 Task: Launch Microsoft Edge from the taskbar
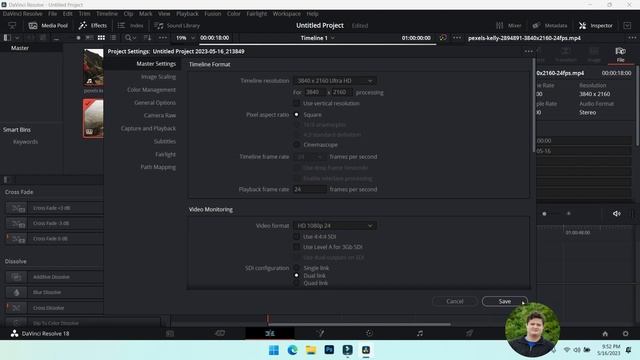(292, 350)
